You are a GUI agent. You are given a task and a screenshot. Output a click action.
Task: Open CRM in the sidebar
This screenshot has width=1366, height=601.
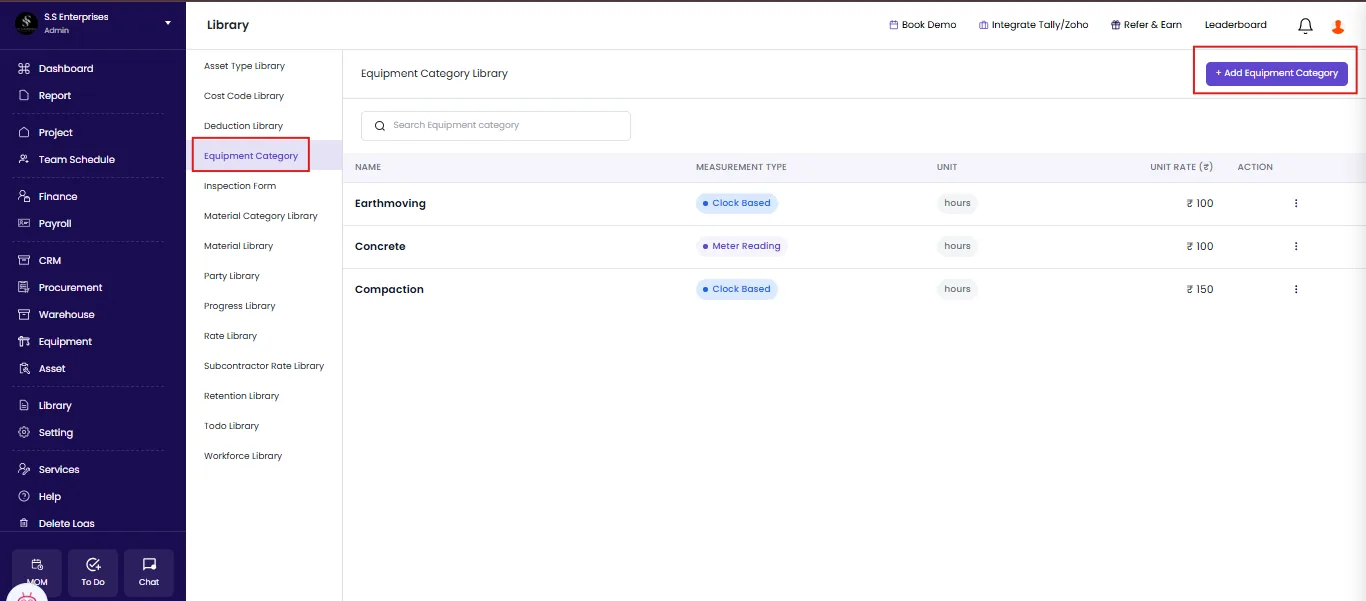(x=50, y=261)
